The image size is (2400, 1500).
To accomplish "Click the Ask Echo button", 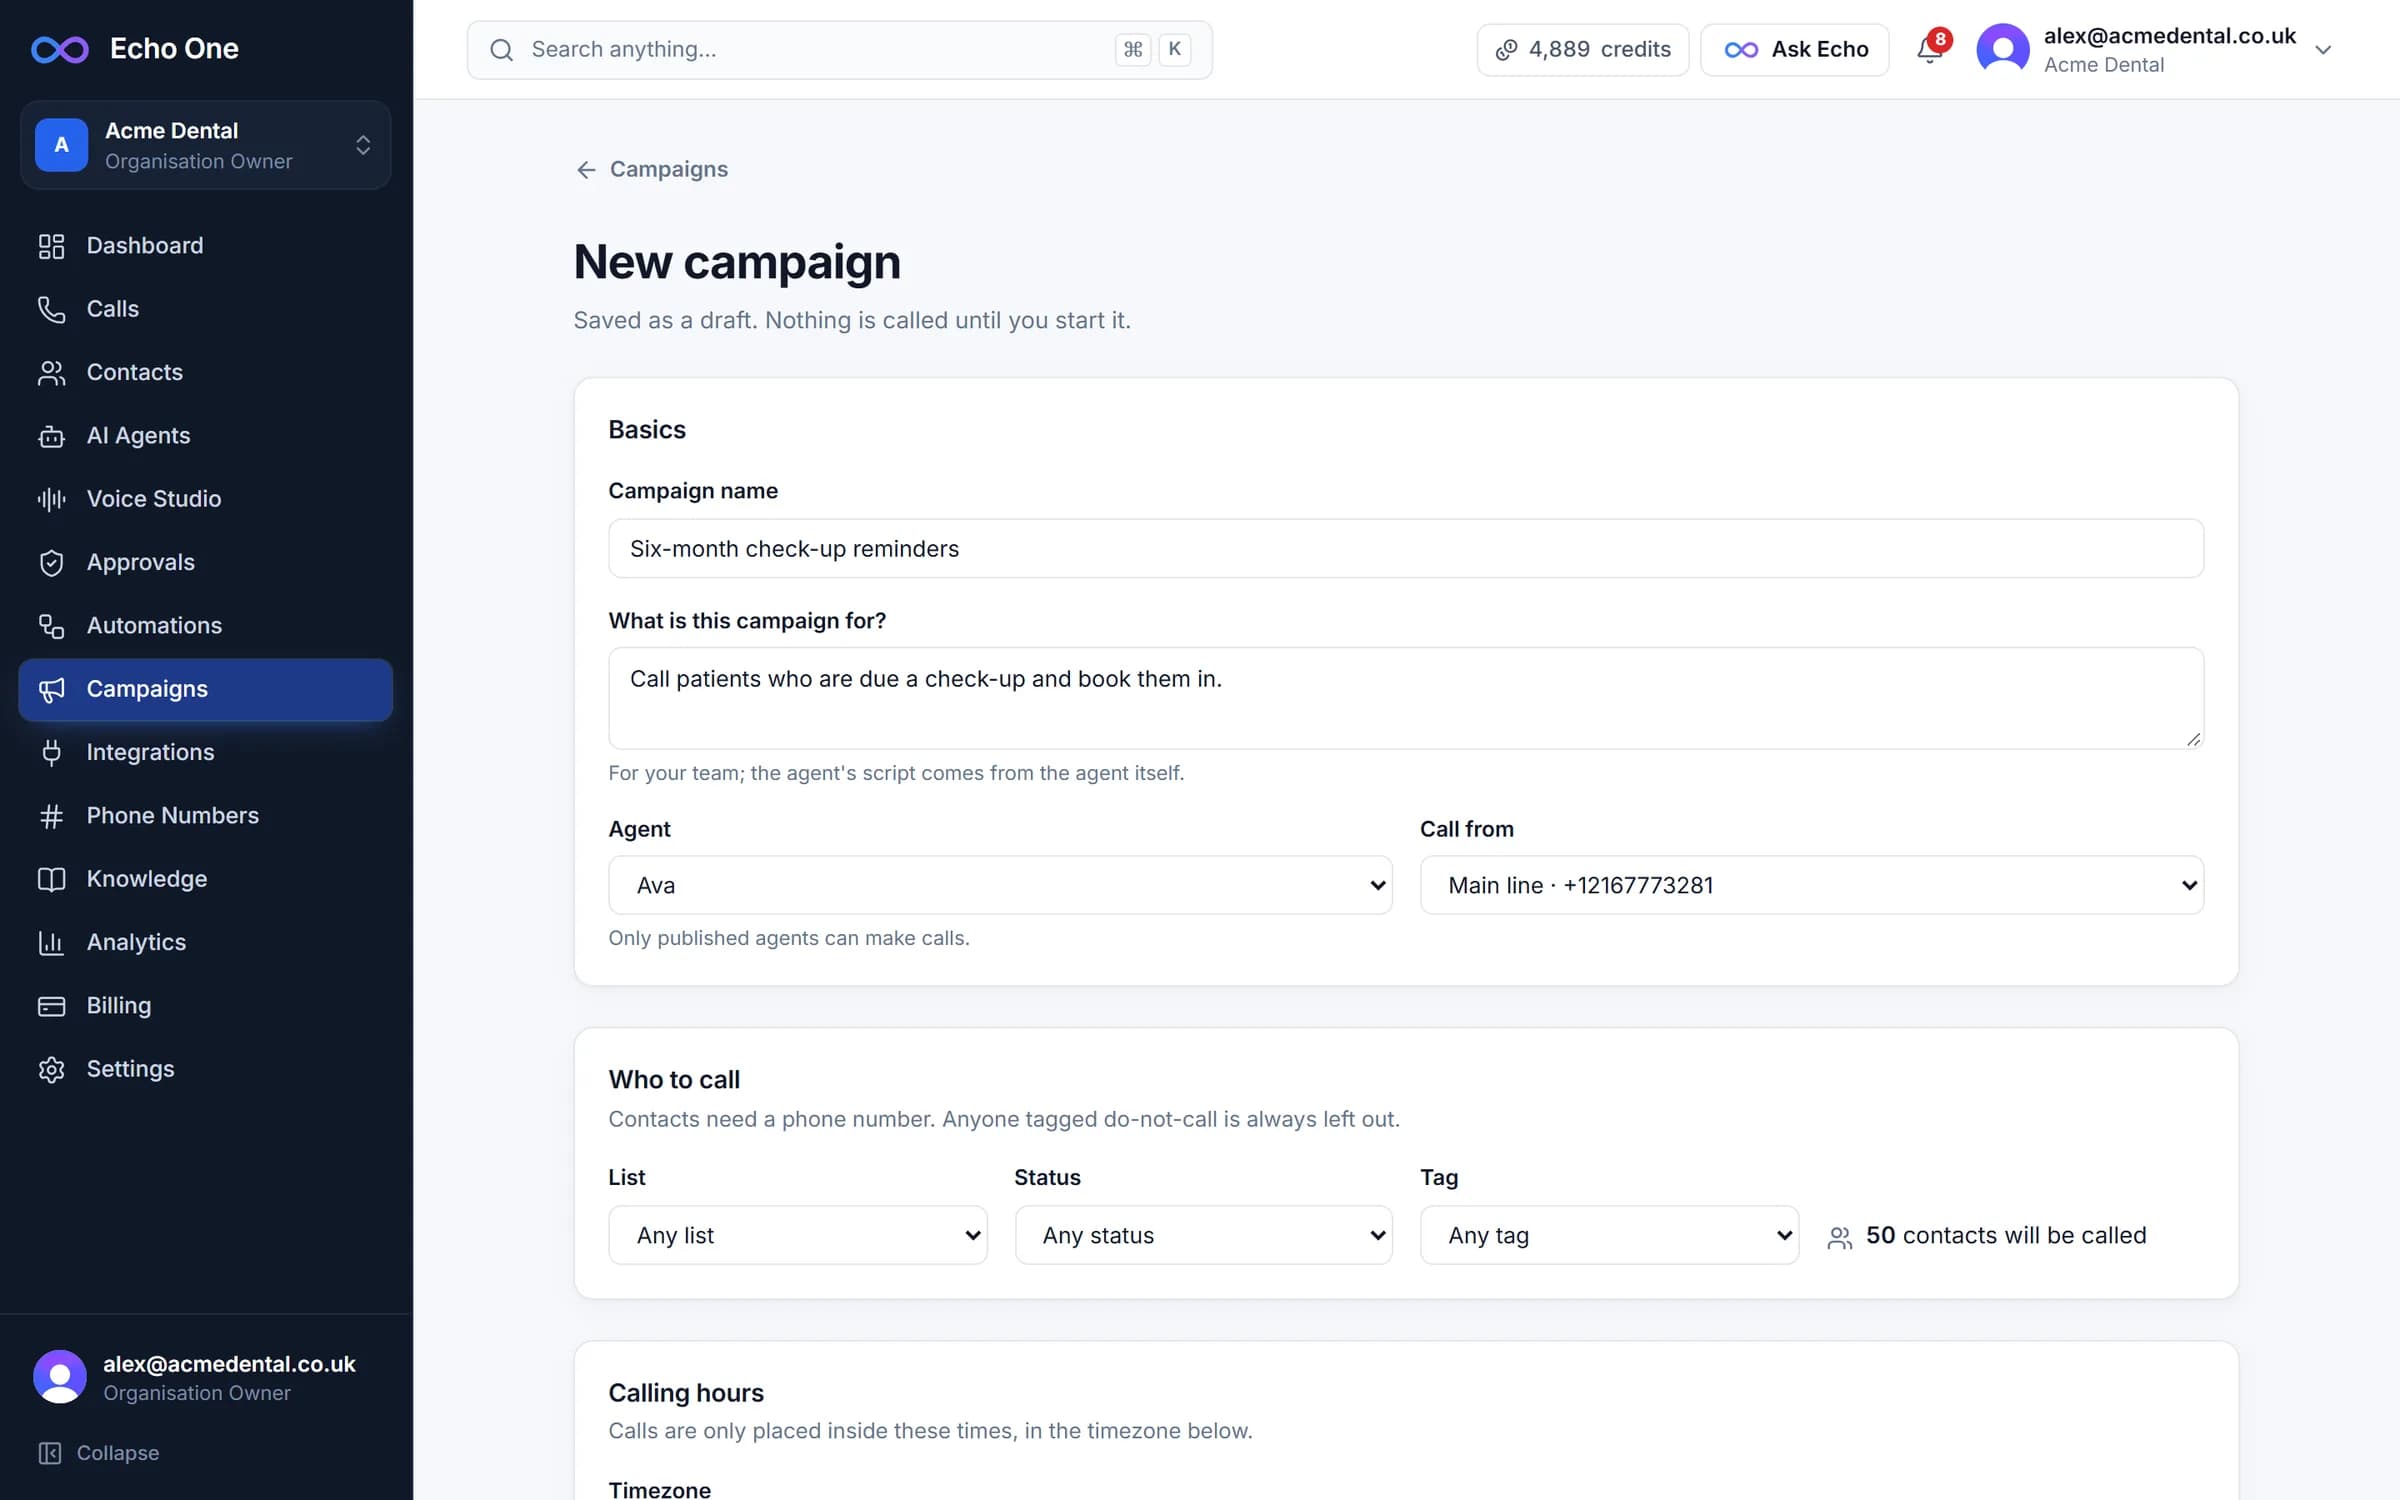I will pyautogui.click(x=1795, y=49).
